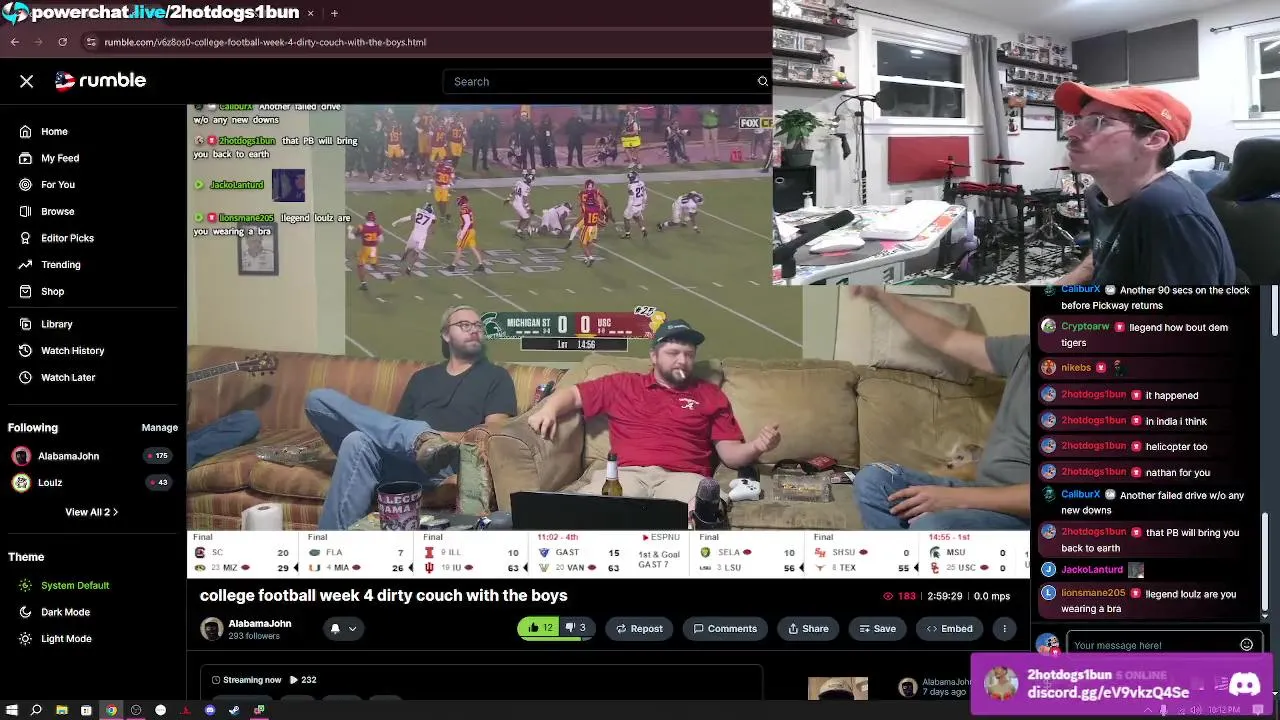Open AlabamaJohn in the Following list
This screenshot has width=1280, height=720.
pyautogui.click(x=68, y=456)
